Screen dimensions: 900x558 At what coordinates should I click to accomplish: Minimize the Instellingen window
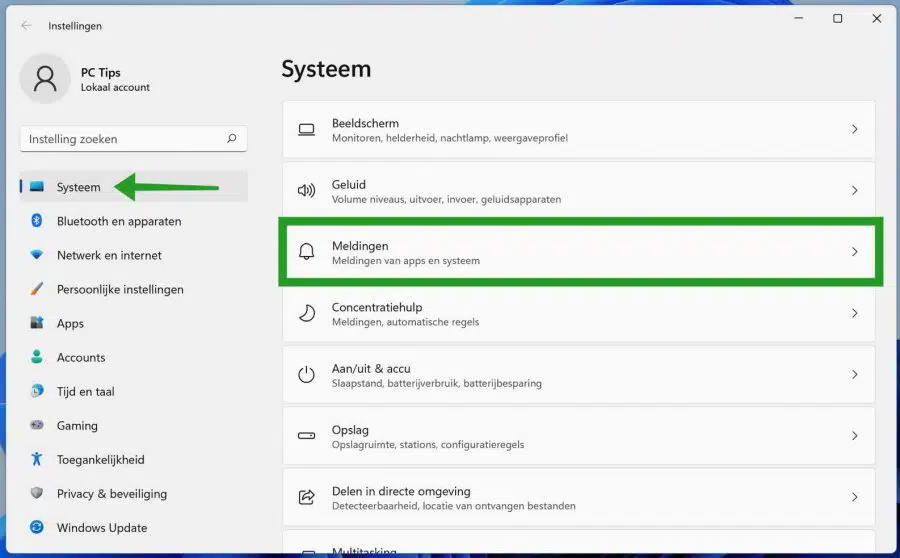tap(798, 18)
